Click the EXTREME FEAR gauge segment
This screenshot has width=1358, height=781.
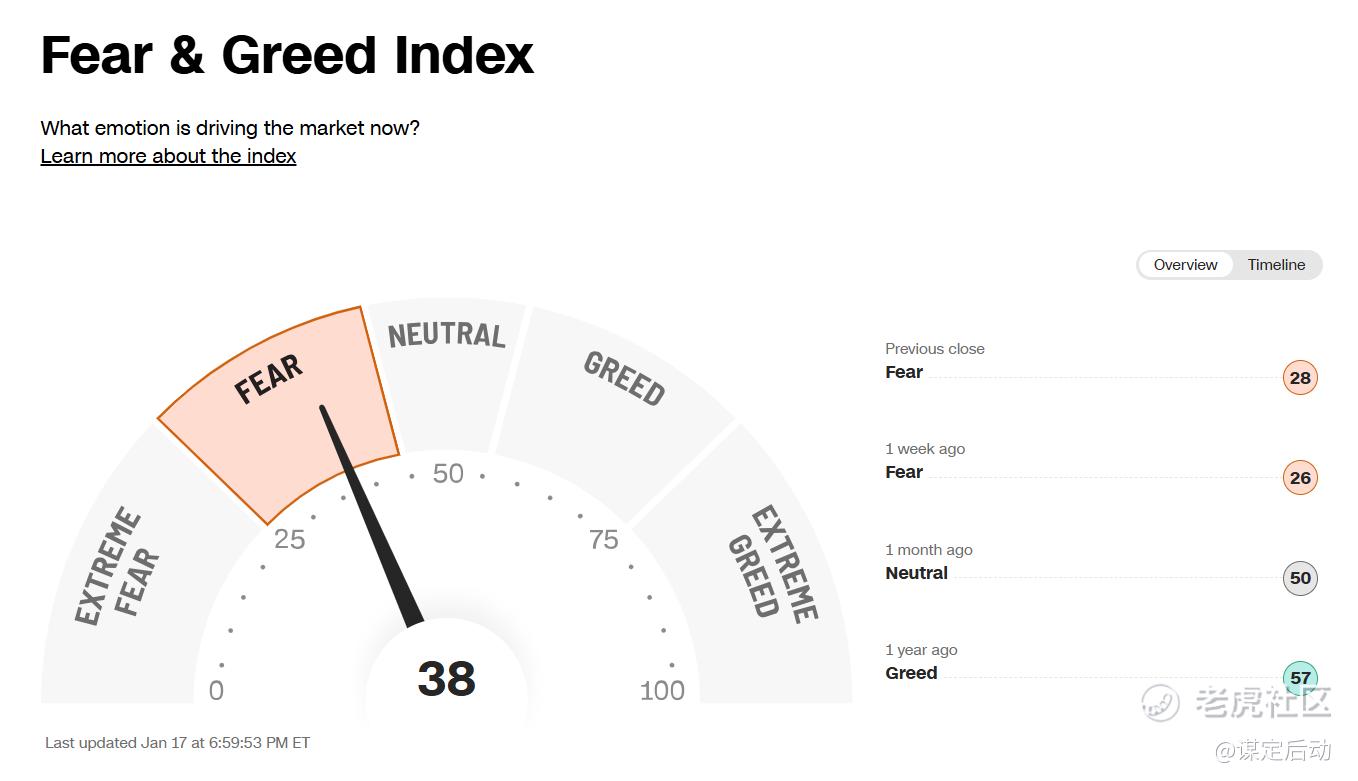[118, 568]
